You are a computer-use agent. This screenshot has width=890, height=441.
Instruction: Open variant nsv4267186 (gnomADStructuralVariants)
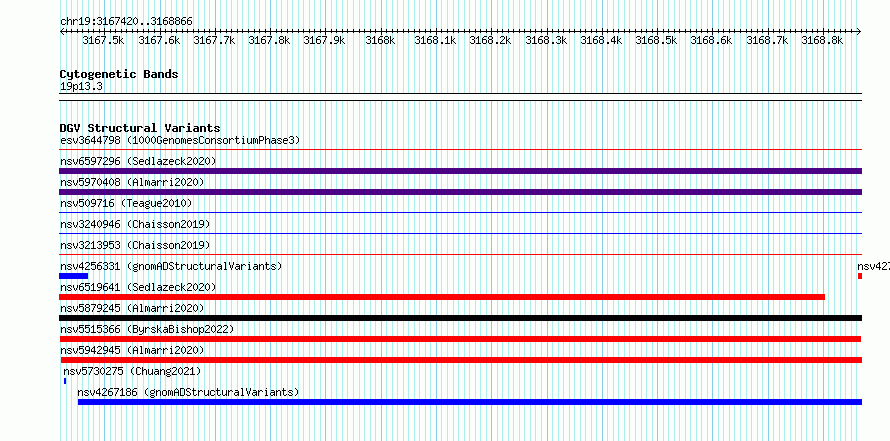188,392
